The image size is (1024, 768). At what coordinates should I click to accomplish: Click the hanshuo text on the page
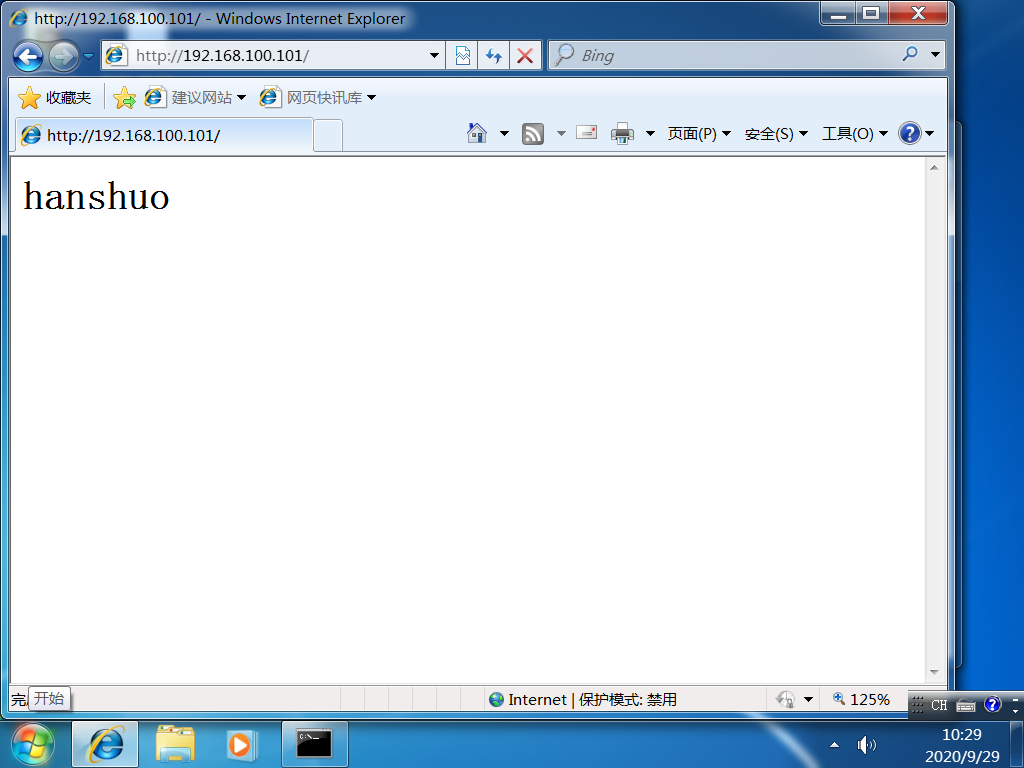coord(97,196)
